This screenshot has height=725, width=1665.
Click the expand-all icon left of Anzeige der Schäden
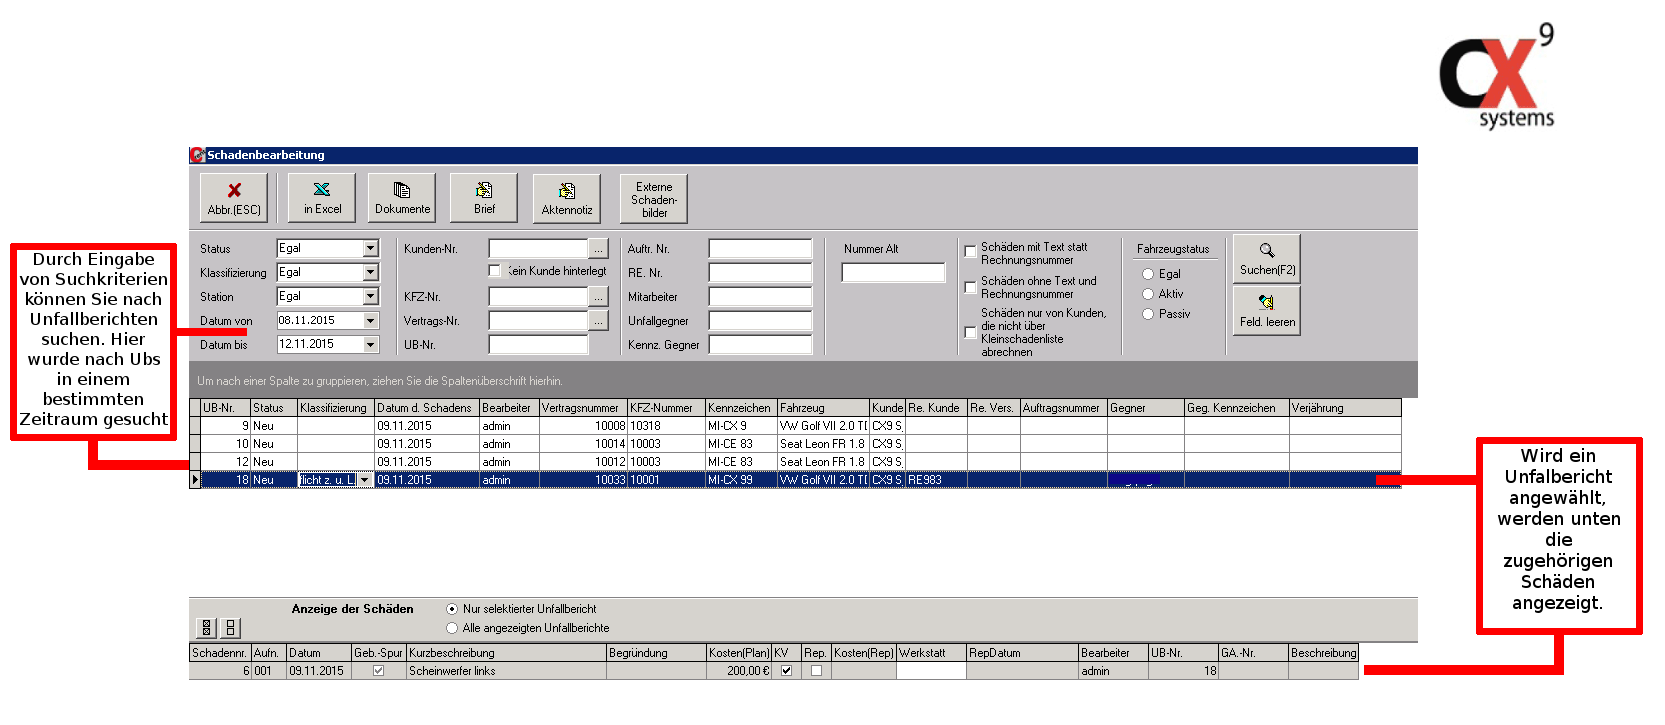[x=207, y=628]
